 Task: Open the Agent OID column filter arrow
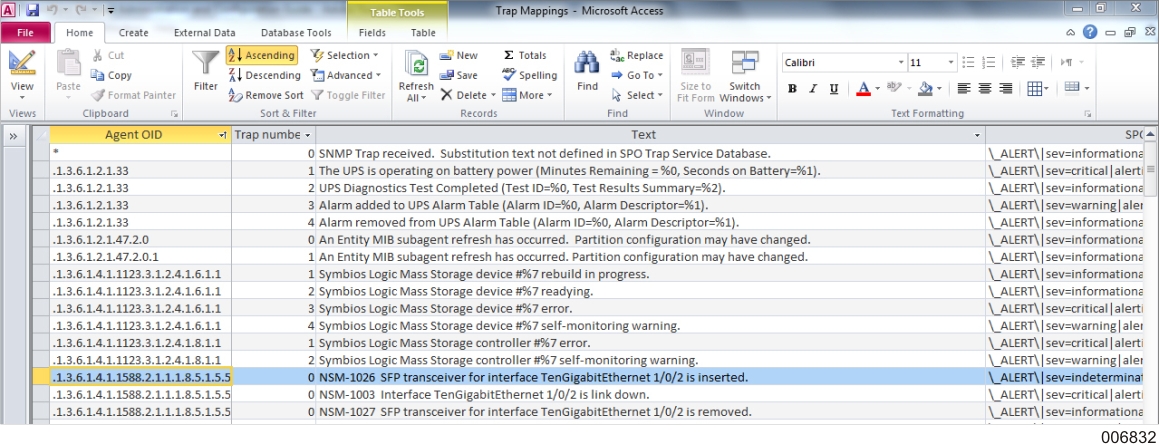coord(223,135)
